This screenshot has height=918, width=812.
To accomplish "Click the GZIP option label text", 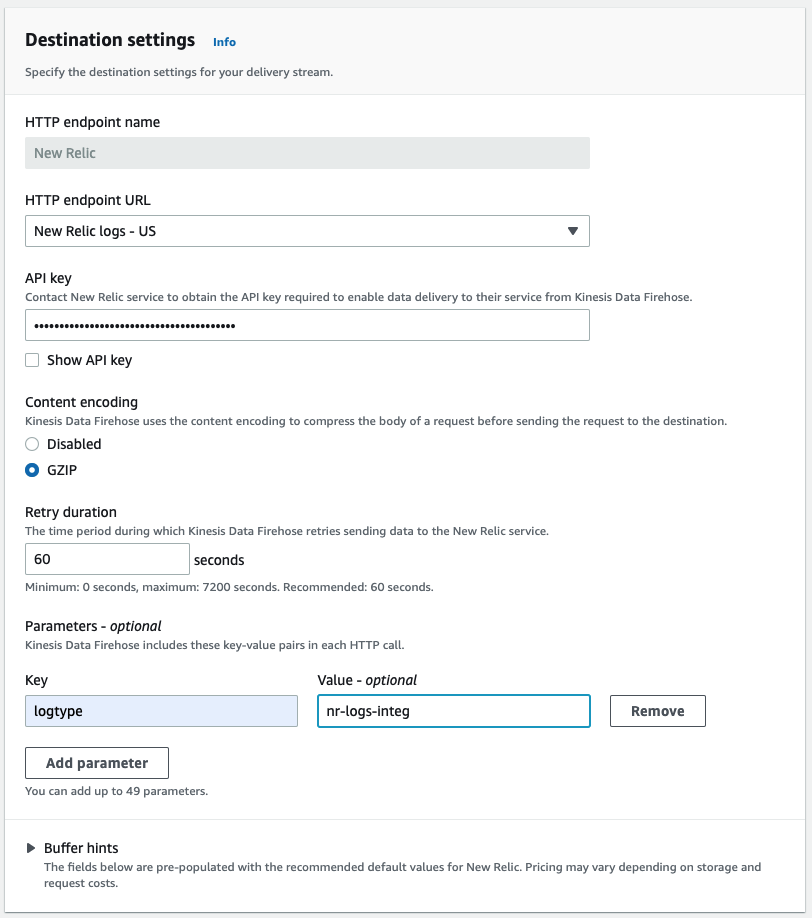I will click(x=64, y=470).
